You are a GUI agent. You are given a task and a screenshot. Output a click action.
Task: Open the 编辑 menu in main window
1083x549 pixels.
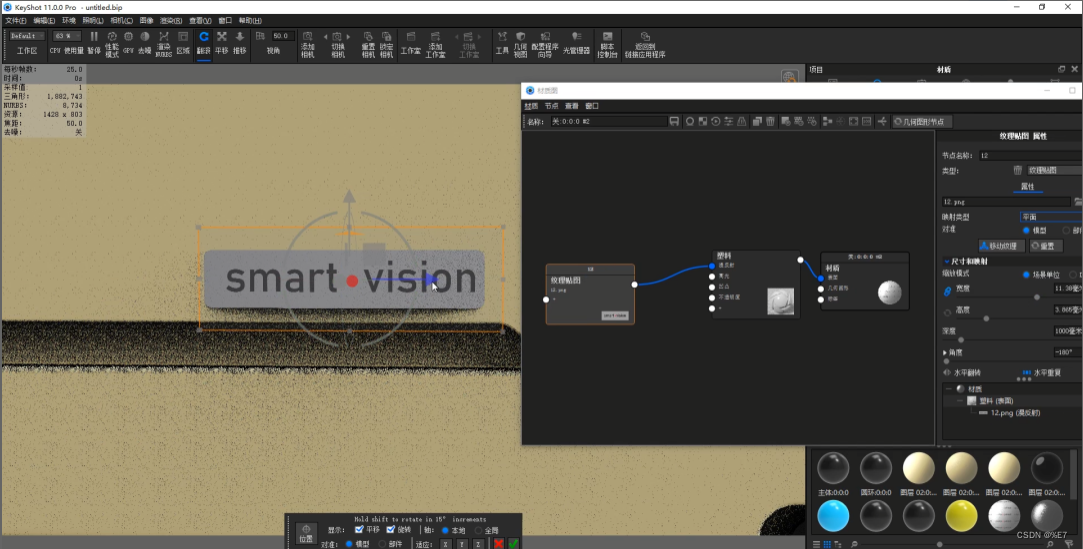click(44, 21)
